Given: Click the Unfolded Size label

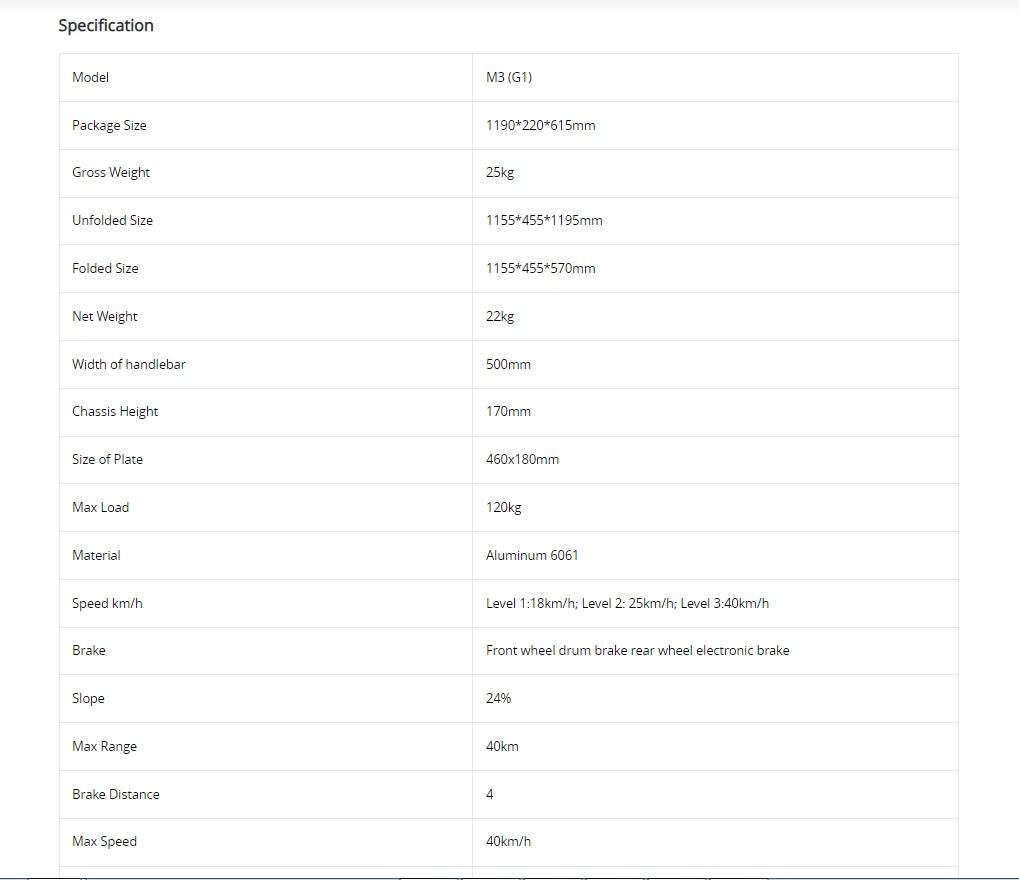Looking at the screenshot, I should (x=112, y=220).
